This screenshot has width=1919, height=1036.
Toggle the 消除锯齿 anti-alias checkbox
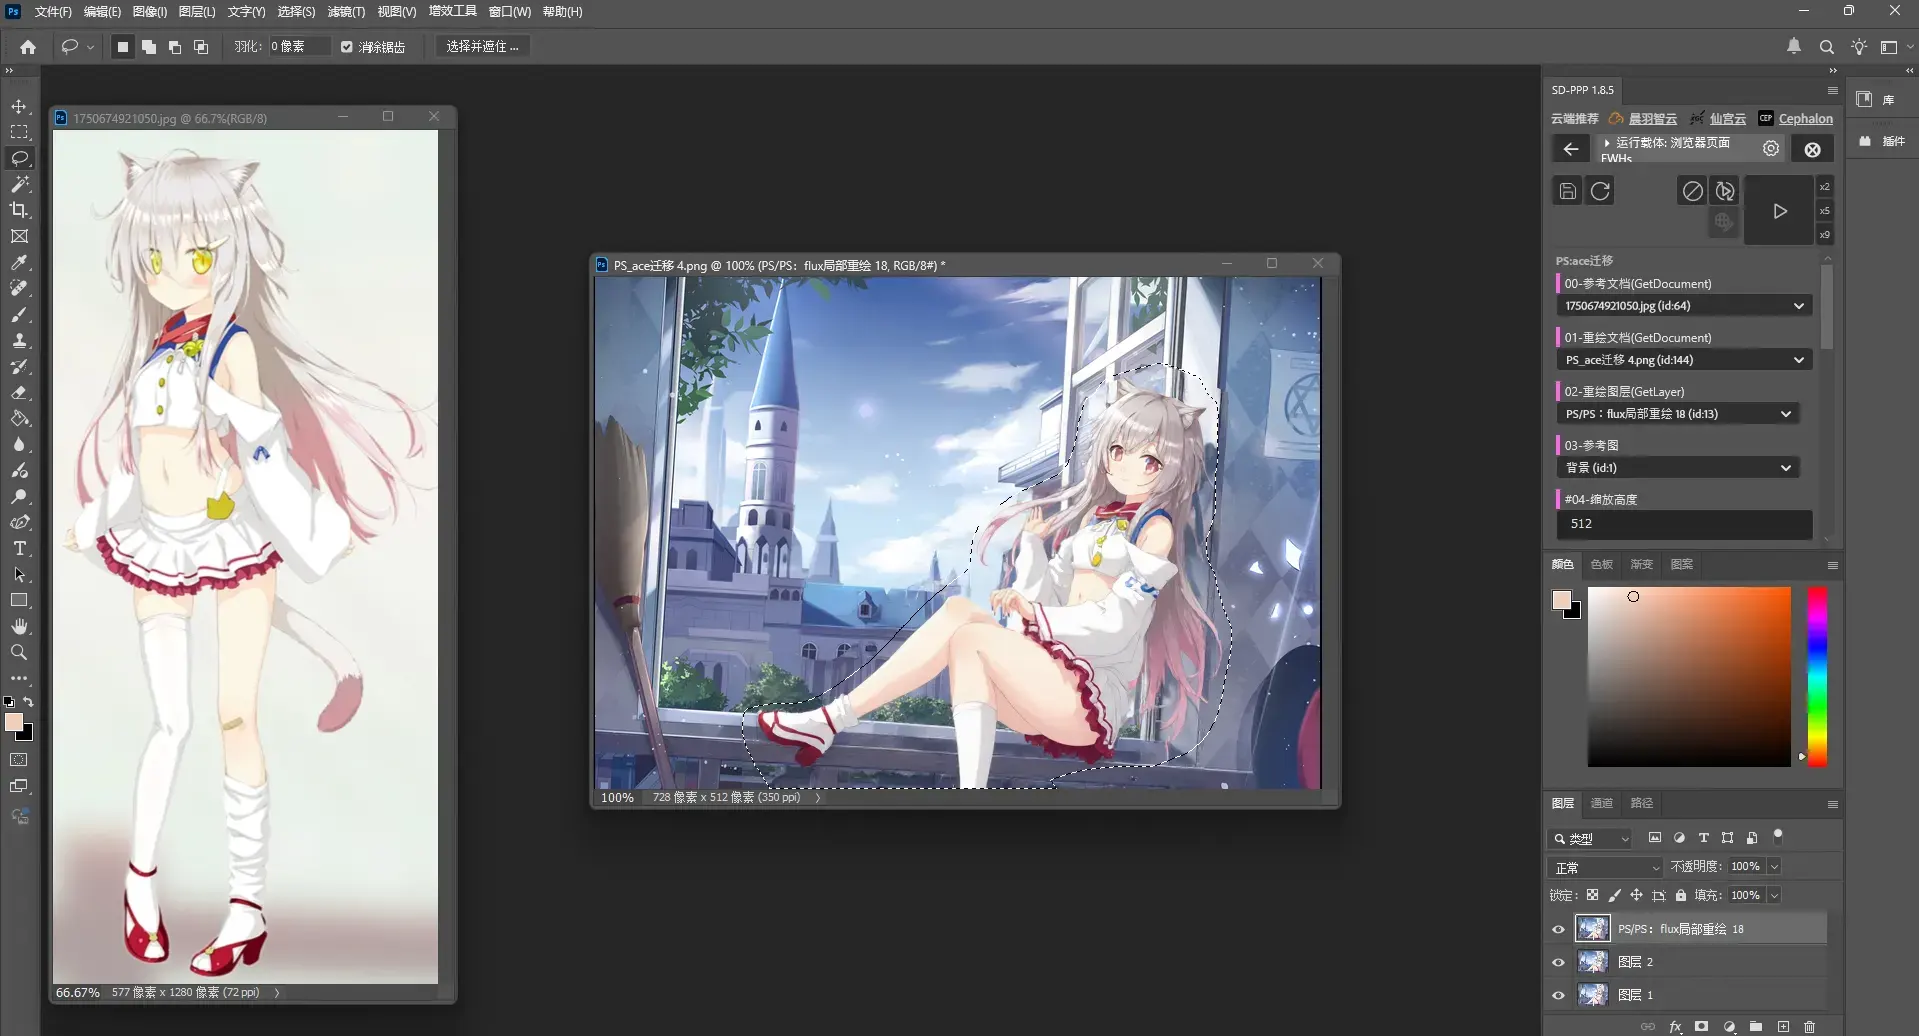347,47
